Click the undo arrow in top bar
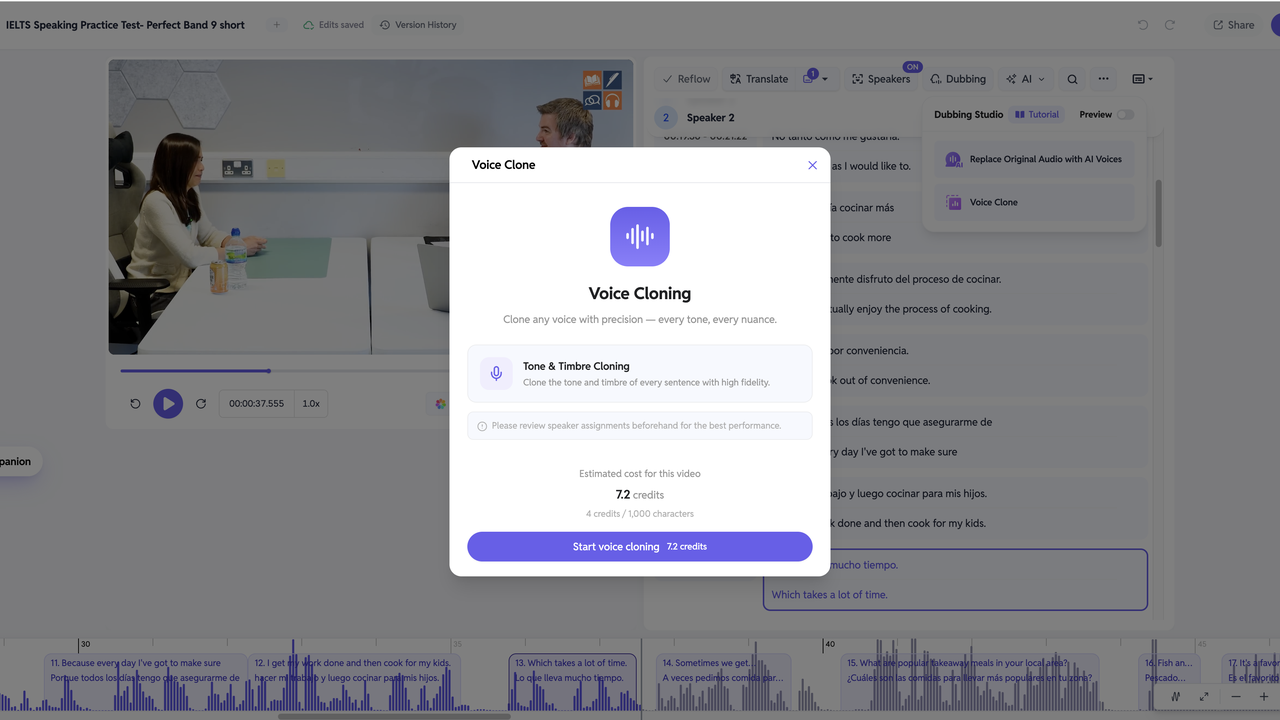The height and width of the screenshot is (720, 1280). pyautogui.click(x=1143, y=25)
